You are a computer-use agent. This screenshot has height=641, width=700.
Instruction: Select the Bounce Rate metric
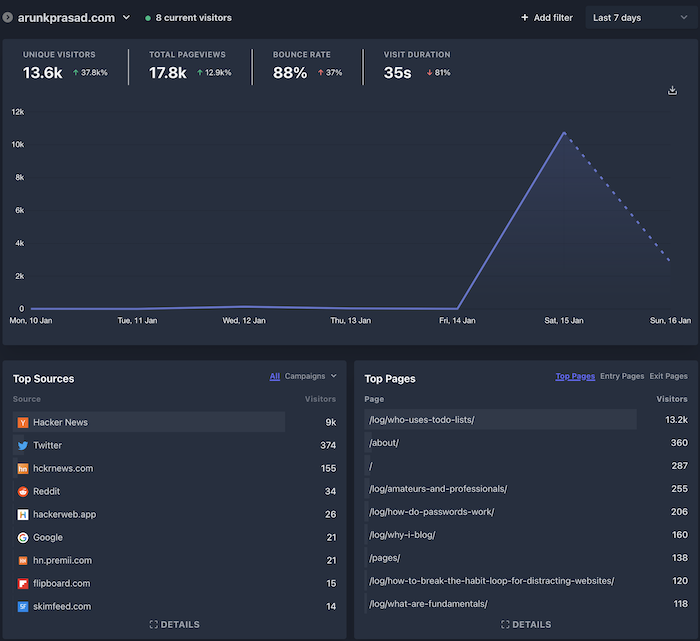coord(307,66)
